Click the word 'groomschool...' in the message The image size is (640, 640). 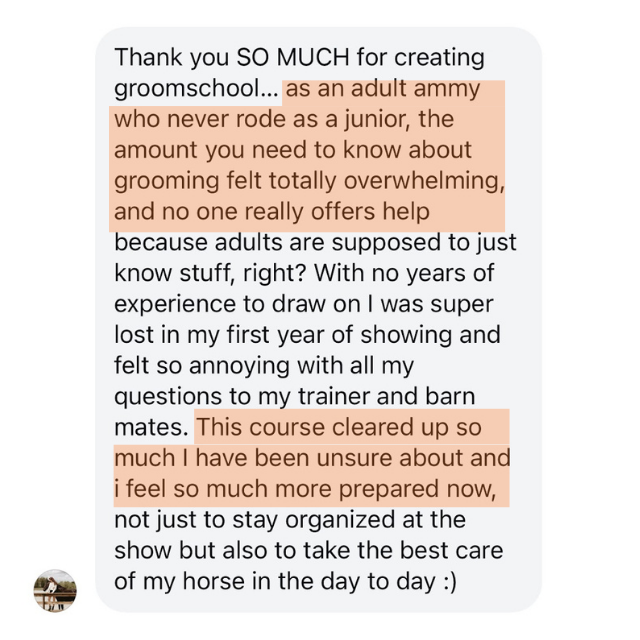(196, 89)
